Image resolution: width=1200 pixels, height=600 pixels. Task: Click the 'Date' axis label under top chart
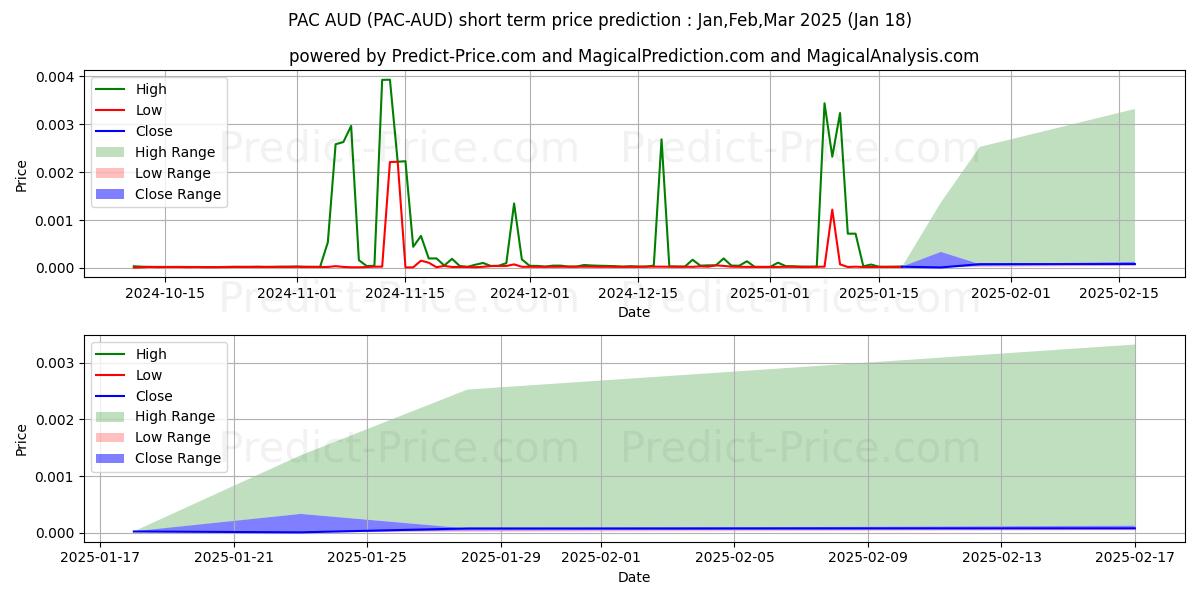[x=634, y=312]
